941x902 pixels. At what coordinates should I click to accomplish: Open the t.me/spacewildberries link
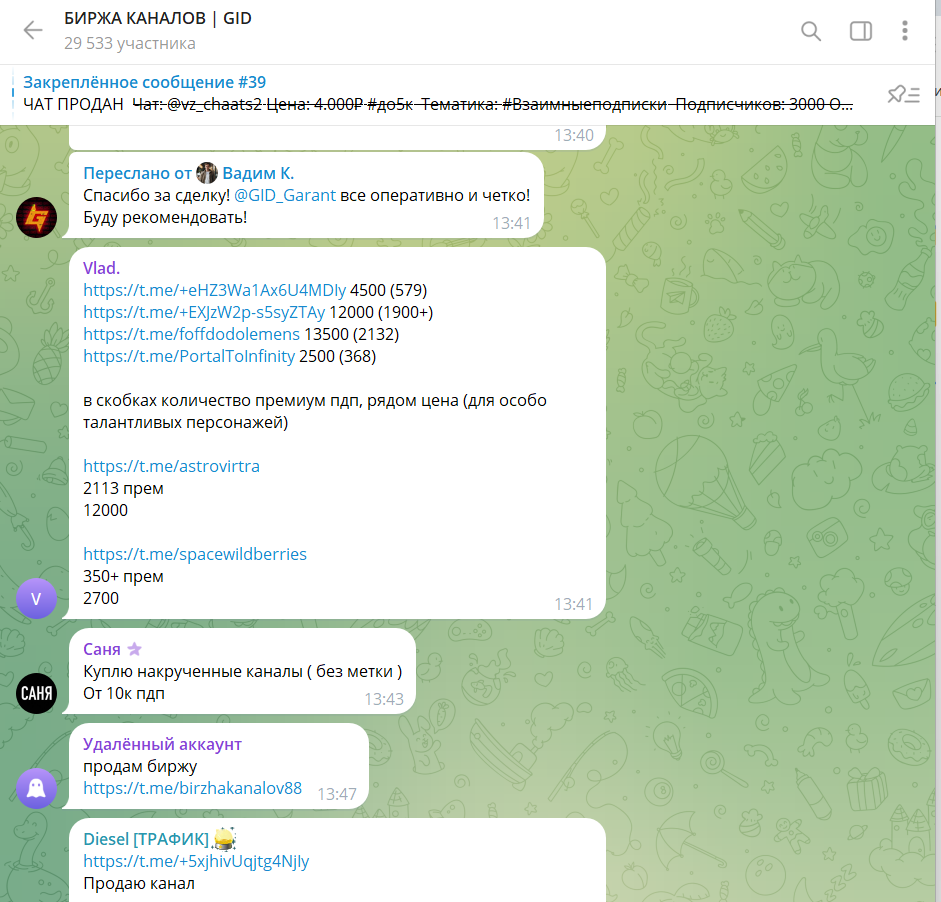pos(195,554)
